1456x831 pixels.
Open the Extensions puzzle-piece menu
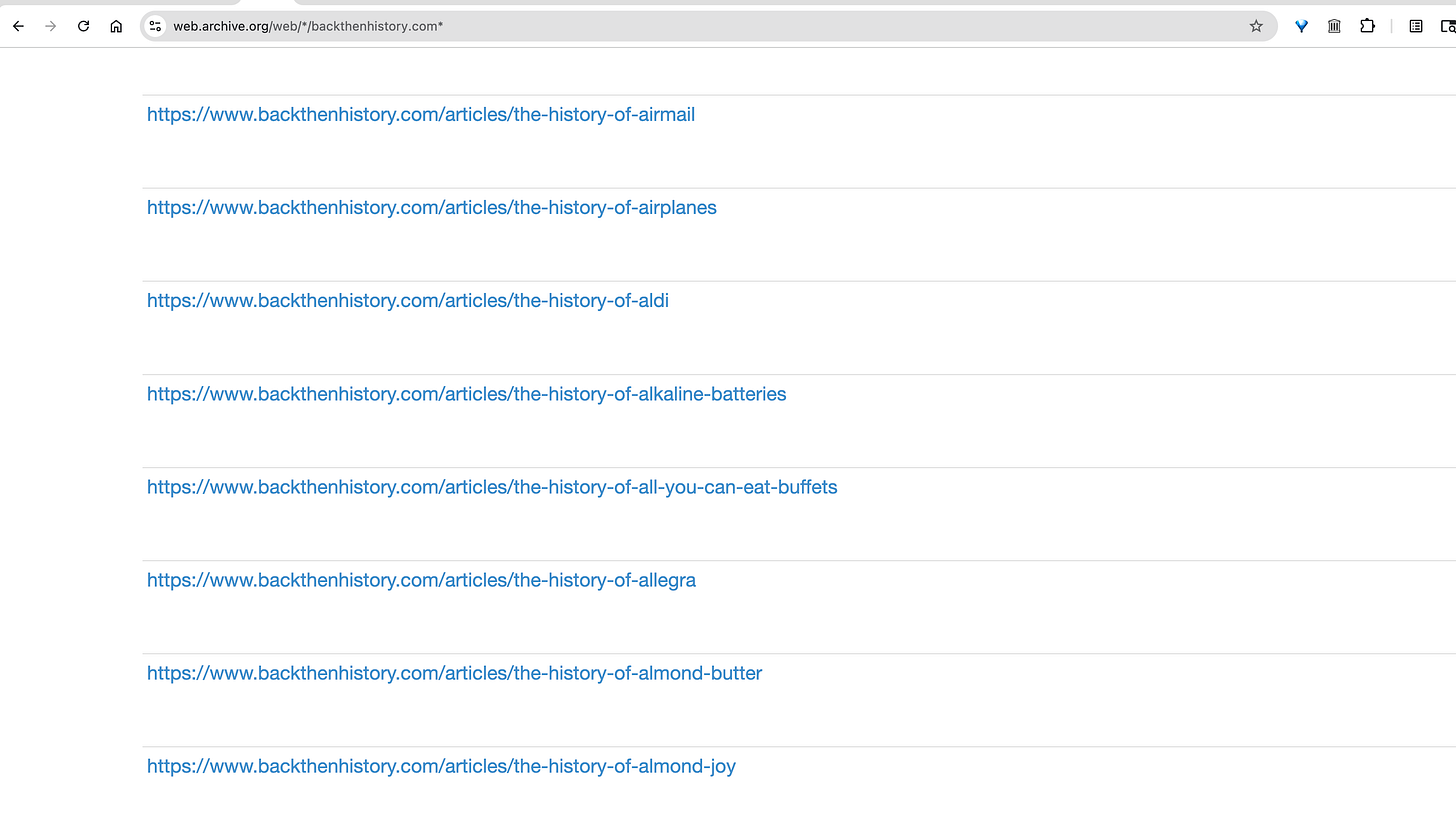(x=1367, y=26)
